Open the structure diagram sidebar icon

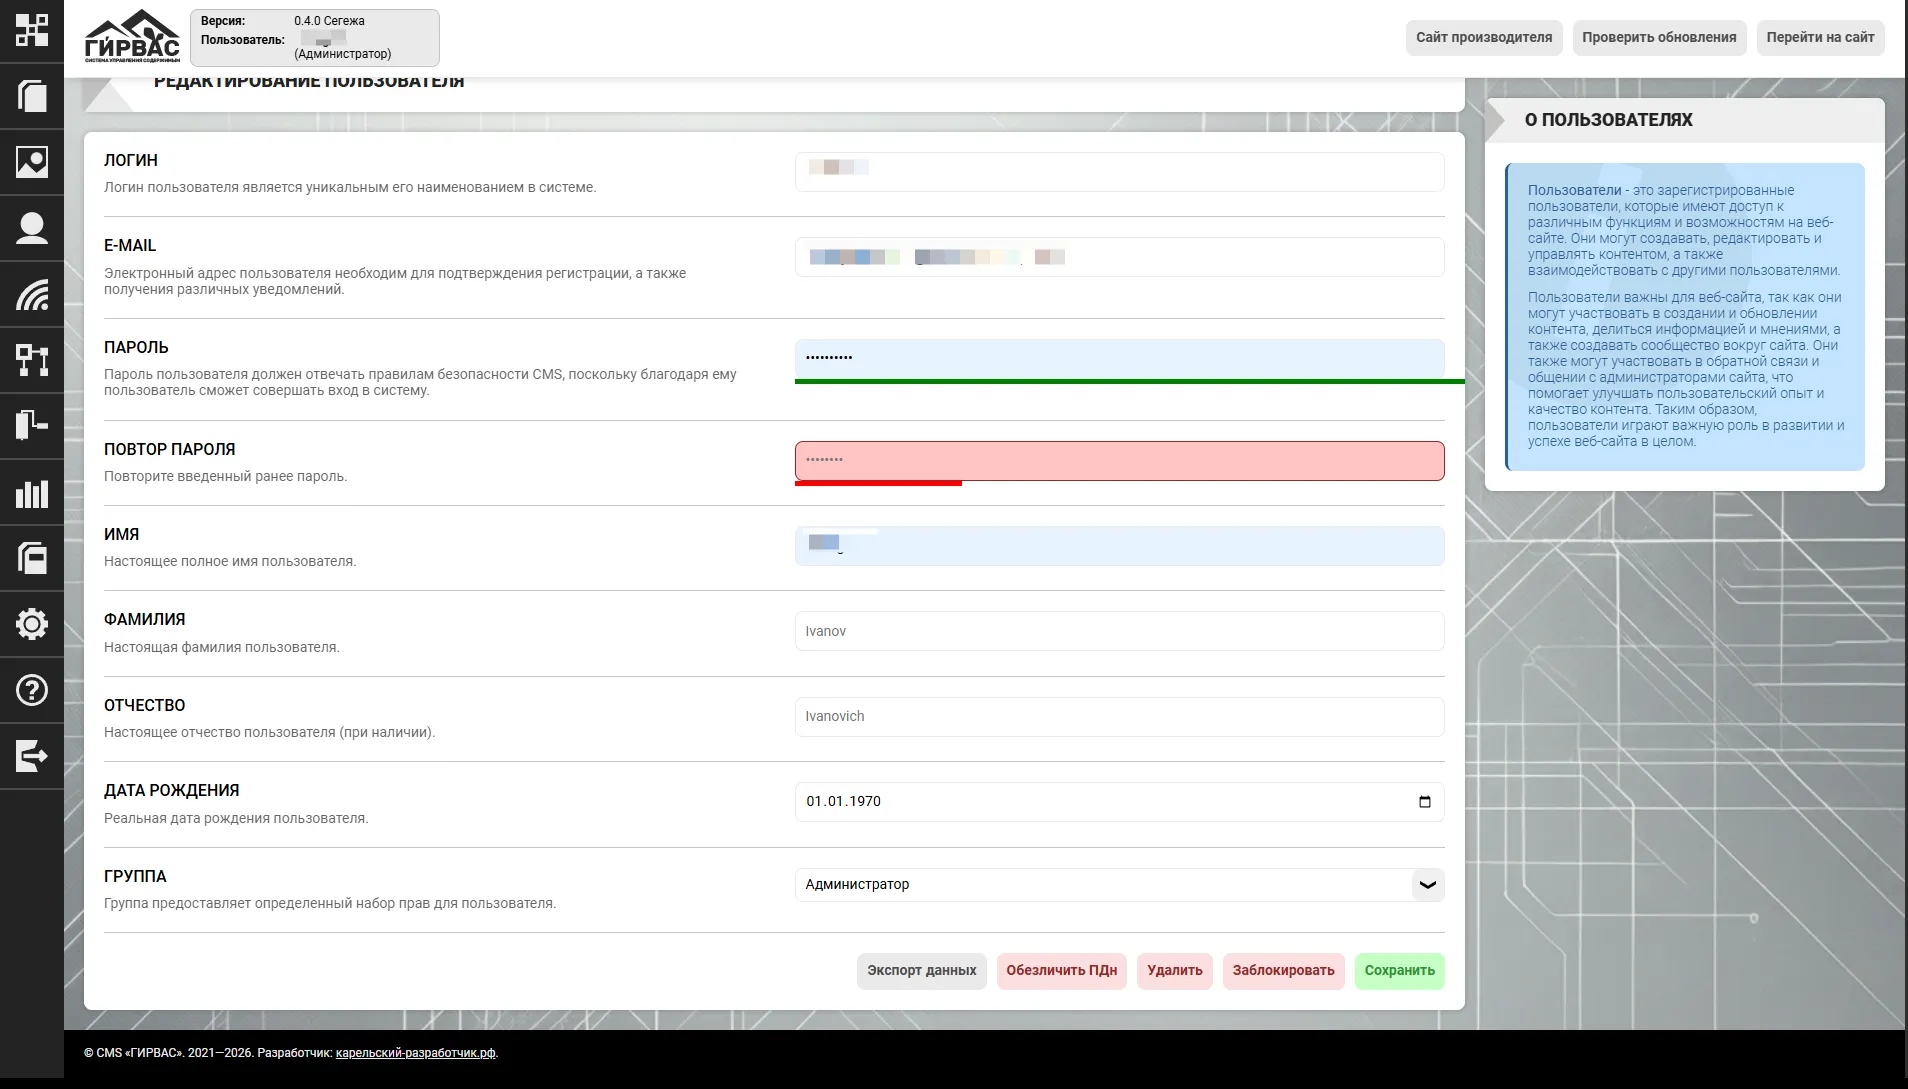pos(32,360)
